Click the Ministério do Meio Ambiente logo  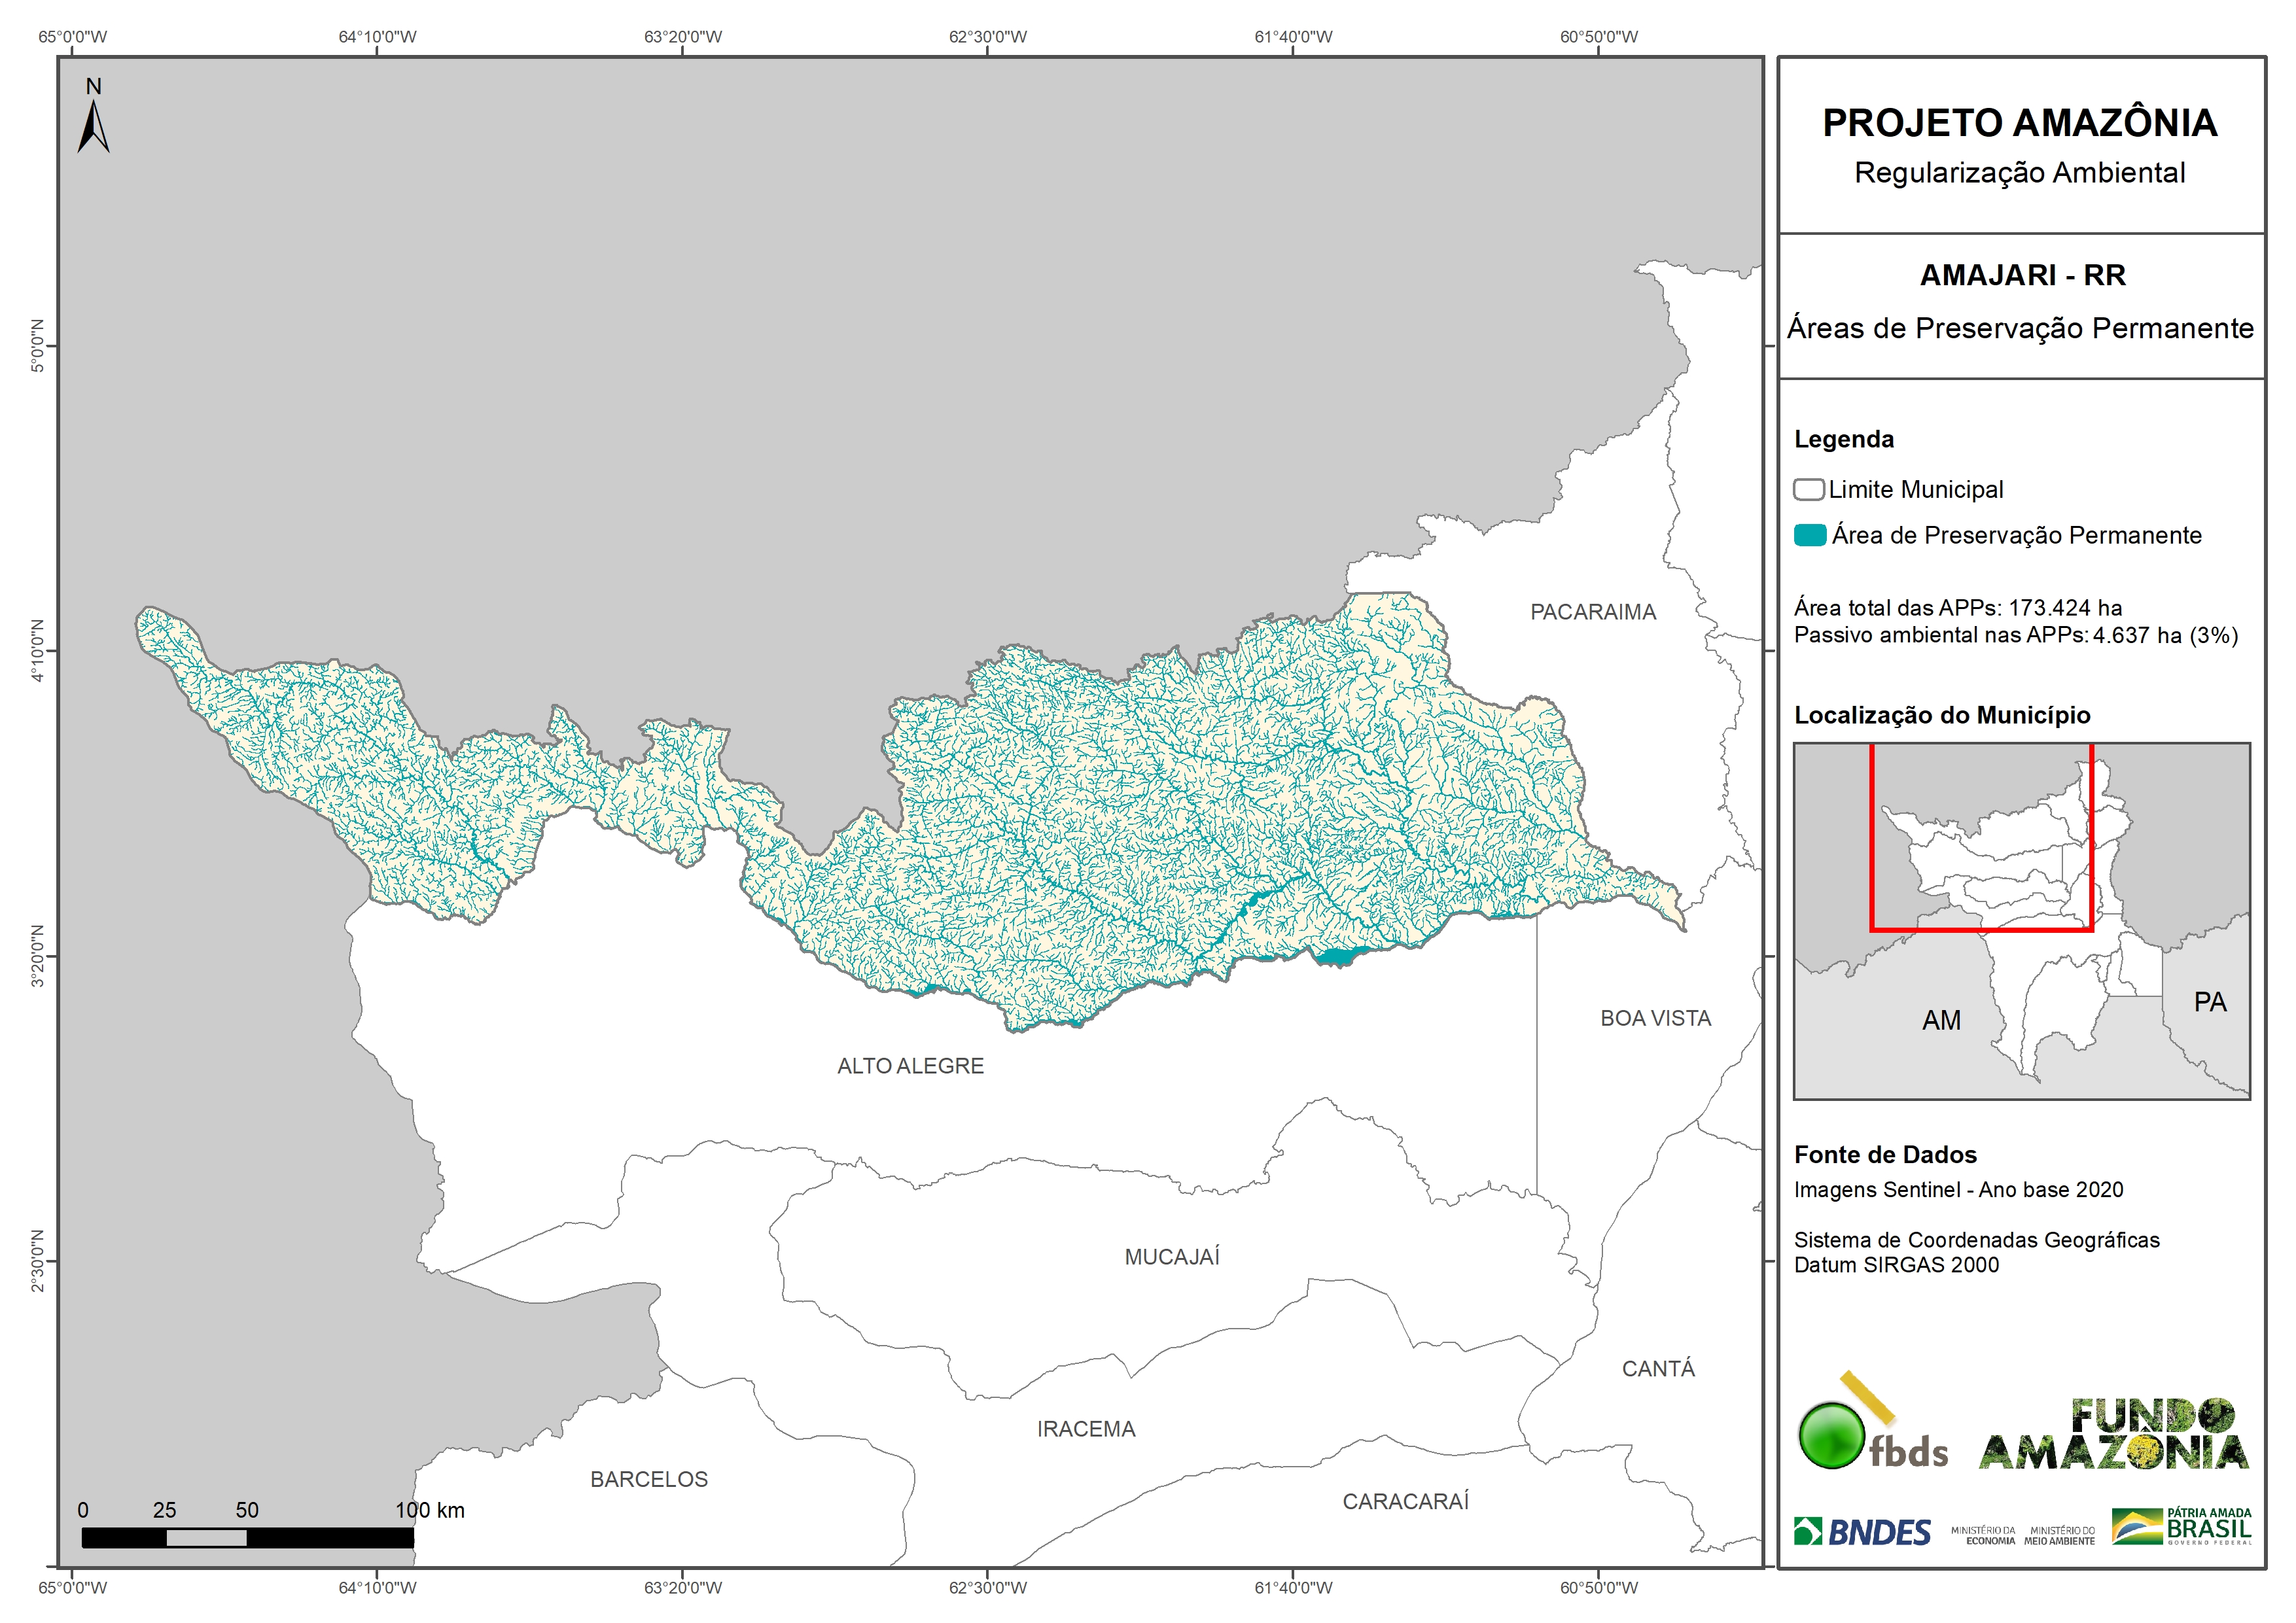click(2059, 1535)
